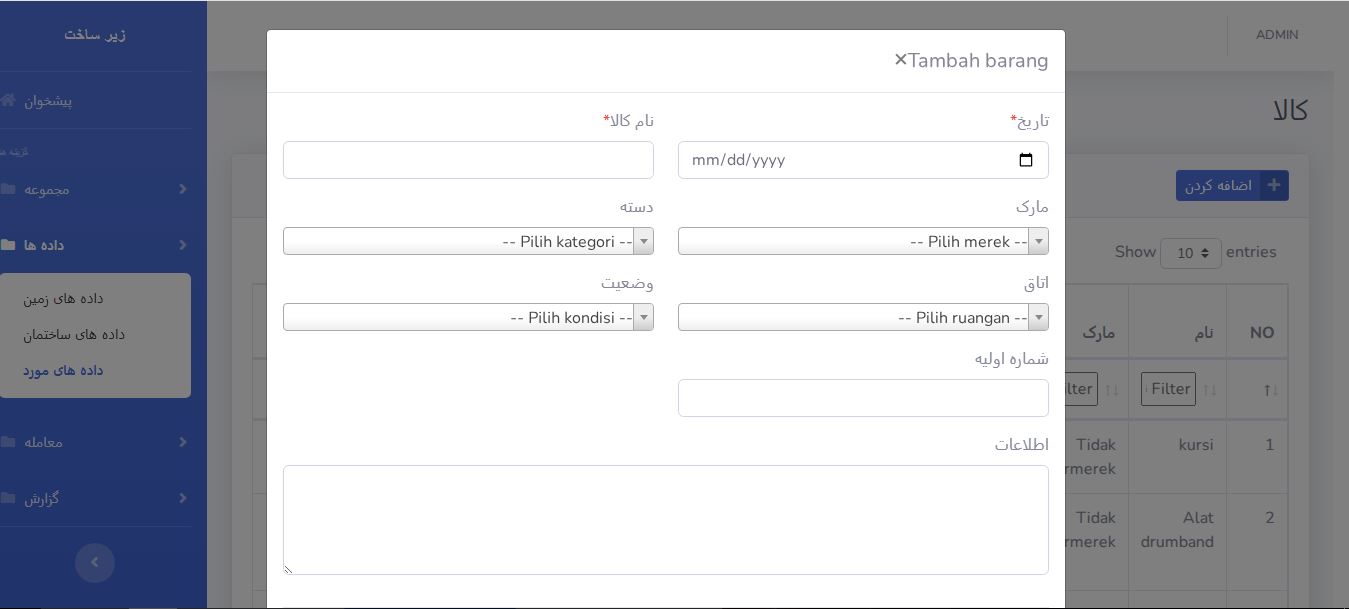Click the sort arrows in NO column
1349x609 pixels.
[x=1270, y=390]
